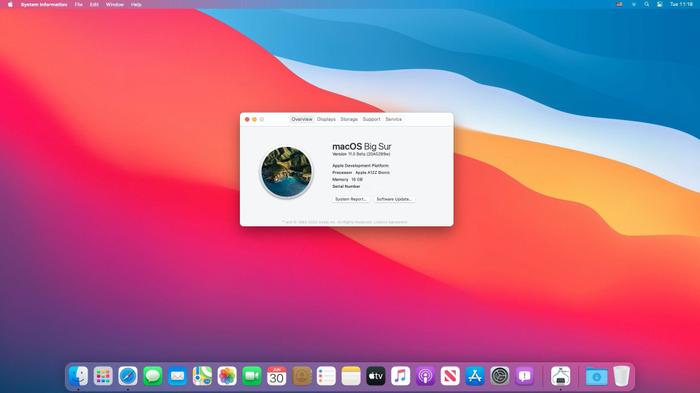Close the About This Mac window
Viewport: 700px width, 393px height.
click(247, 119)
